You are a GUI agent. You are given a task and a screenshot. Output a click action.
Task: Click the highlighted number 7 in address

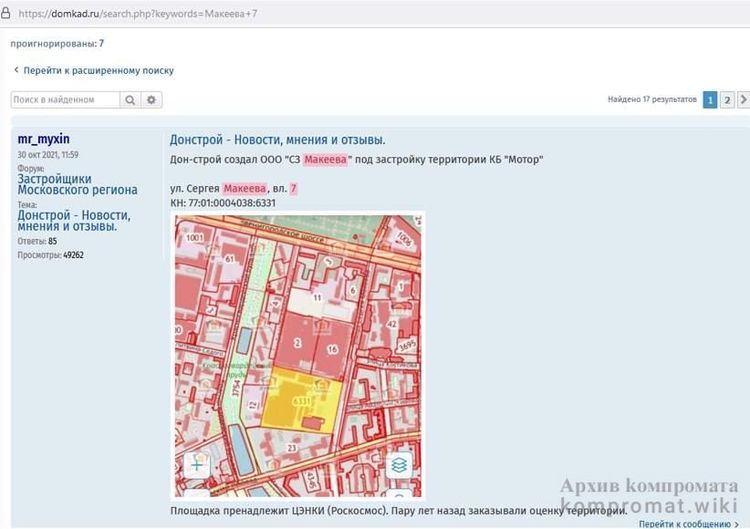point(293,188)
